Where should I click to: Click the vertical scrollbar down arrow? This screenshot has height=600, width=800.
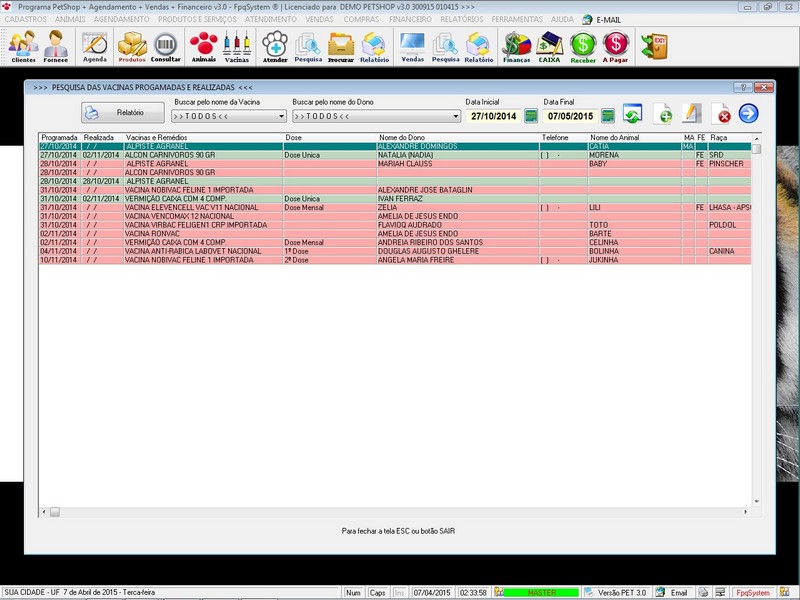pyautogui.click(x=757, y=502)
